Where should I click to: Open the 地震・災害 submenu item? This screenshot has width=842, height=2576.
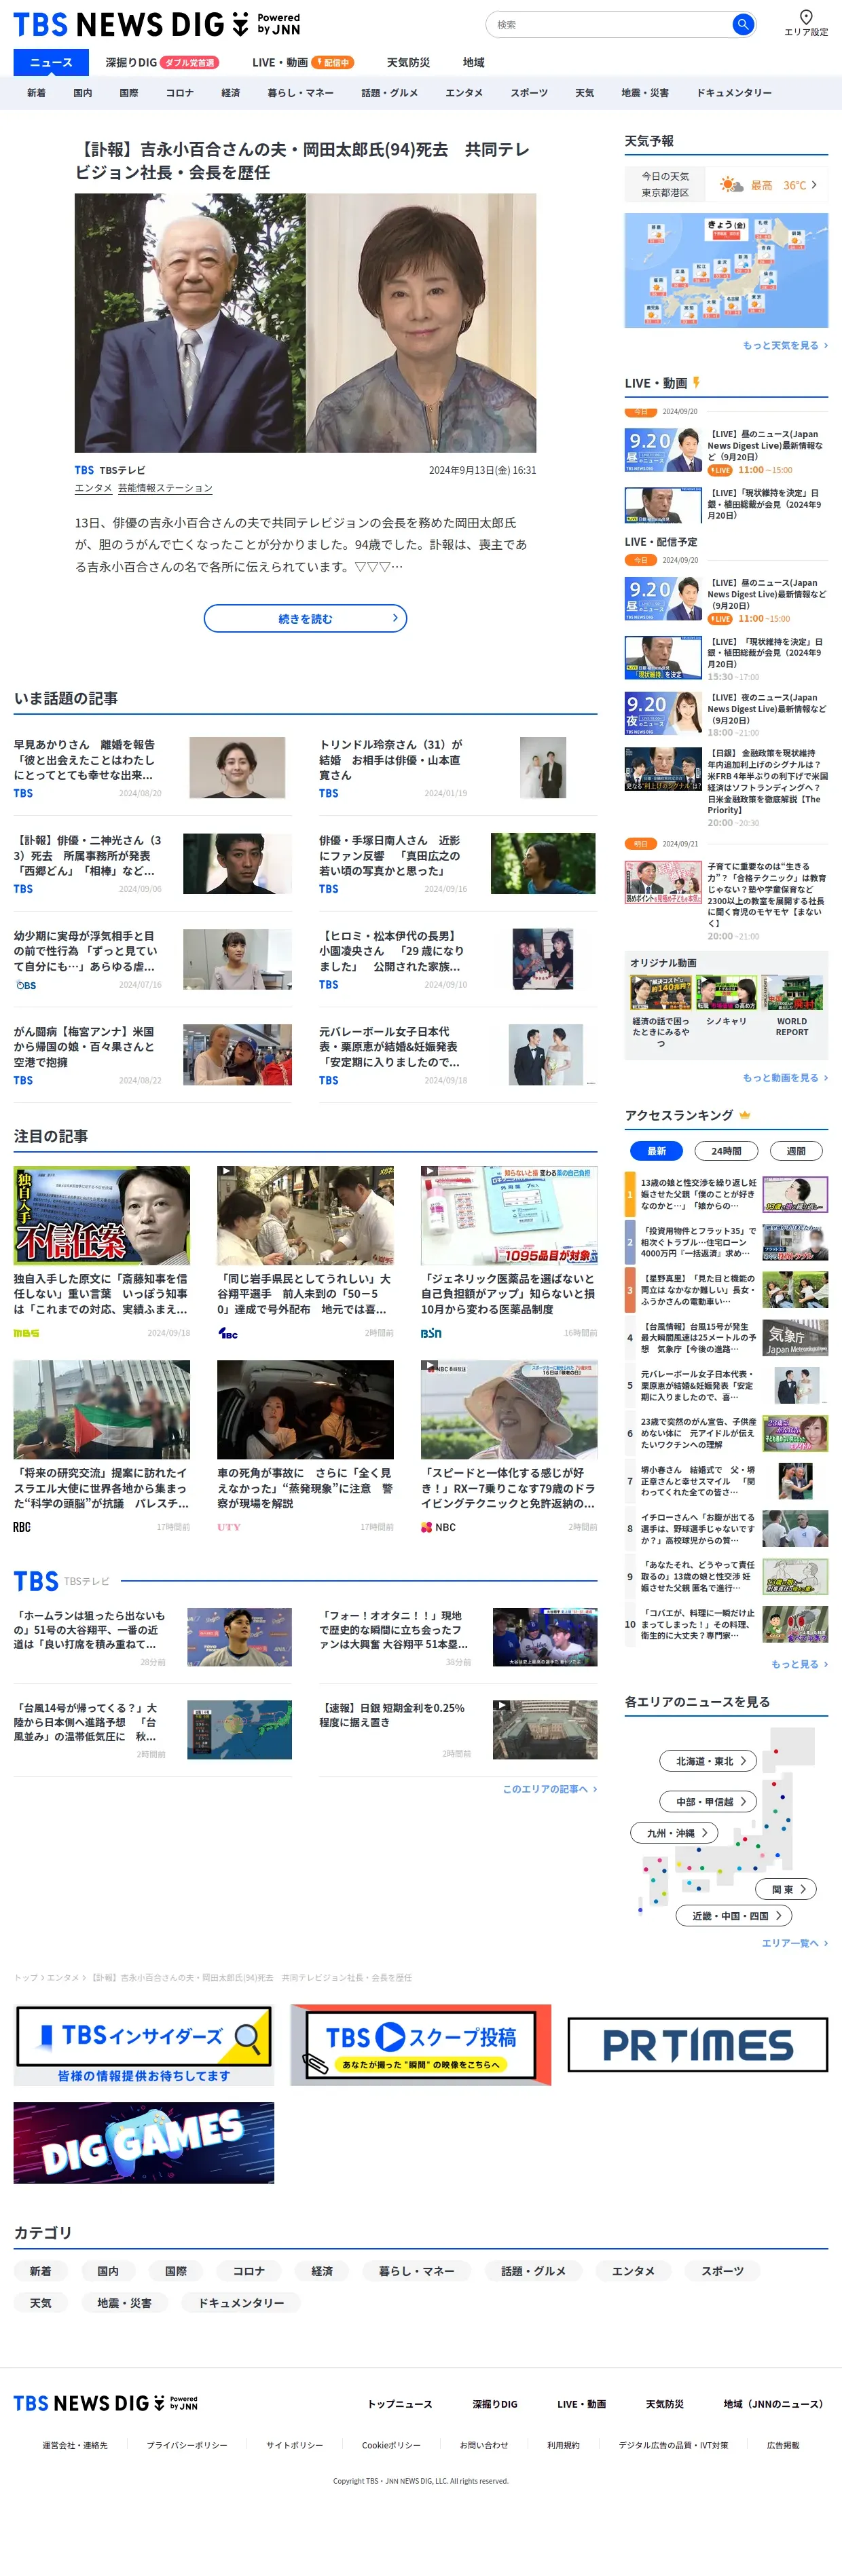[x=645, y=93]
